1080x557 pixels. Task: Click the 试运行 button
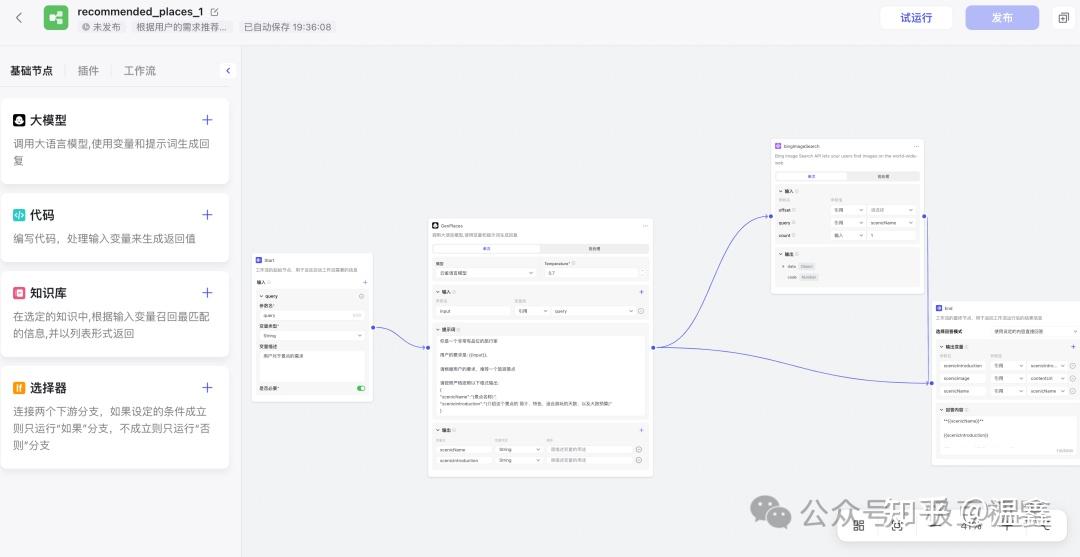coord(915,18)
